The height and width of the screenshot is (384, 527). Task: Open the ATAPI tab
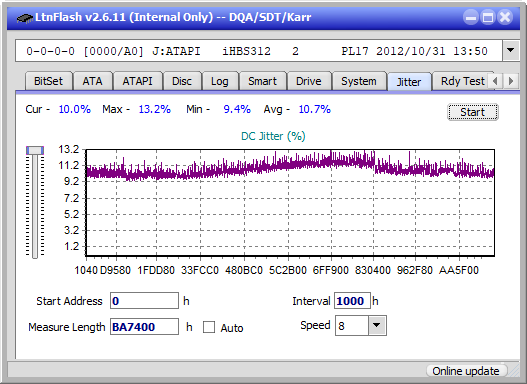point(137,81)
